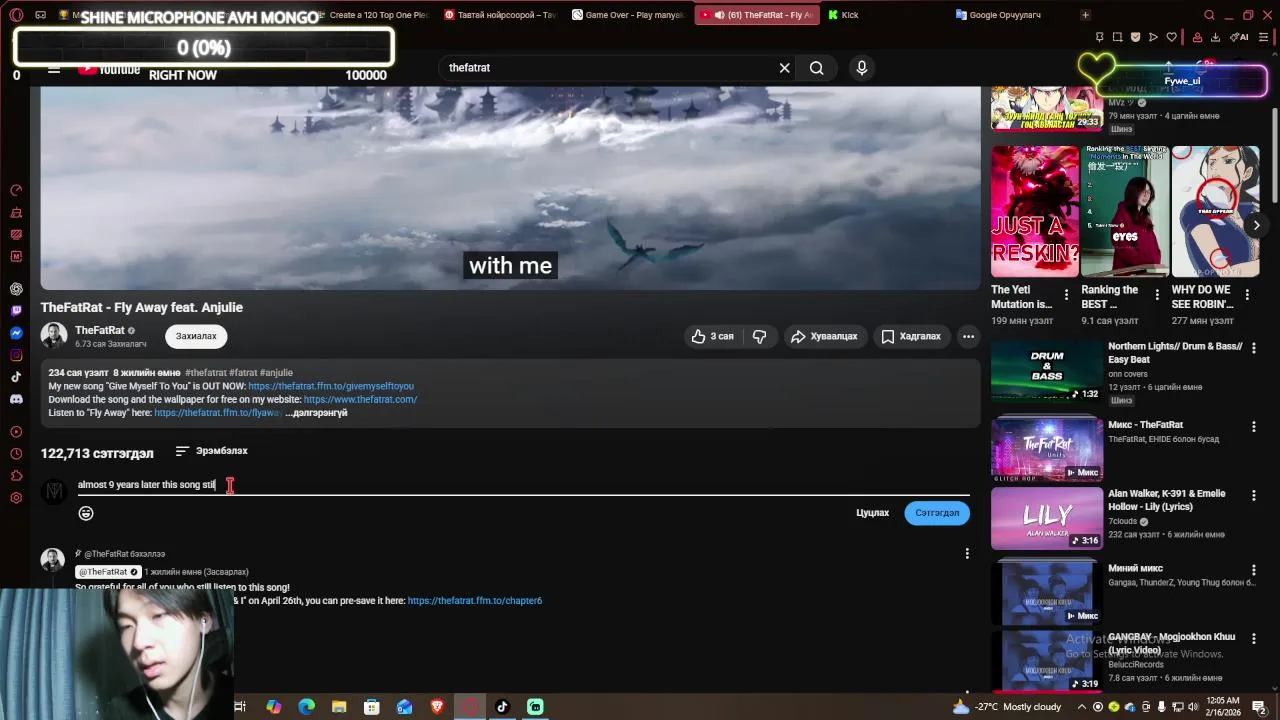Switch to Game Over - Play manyak tab
This screenshot has height=720, width=1280.
[630, 15]
